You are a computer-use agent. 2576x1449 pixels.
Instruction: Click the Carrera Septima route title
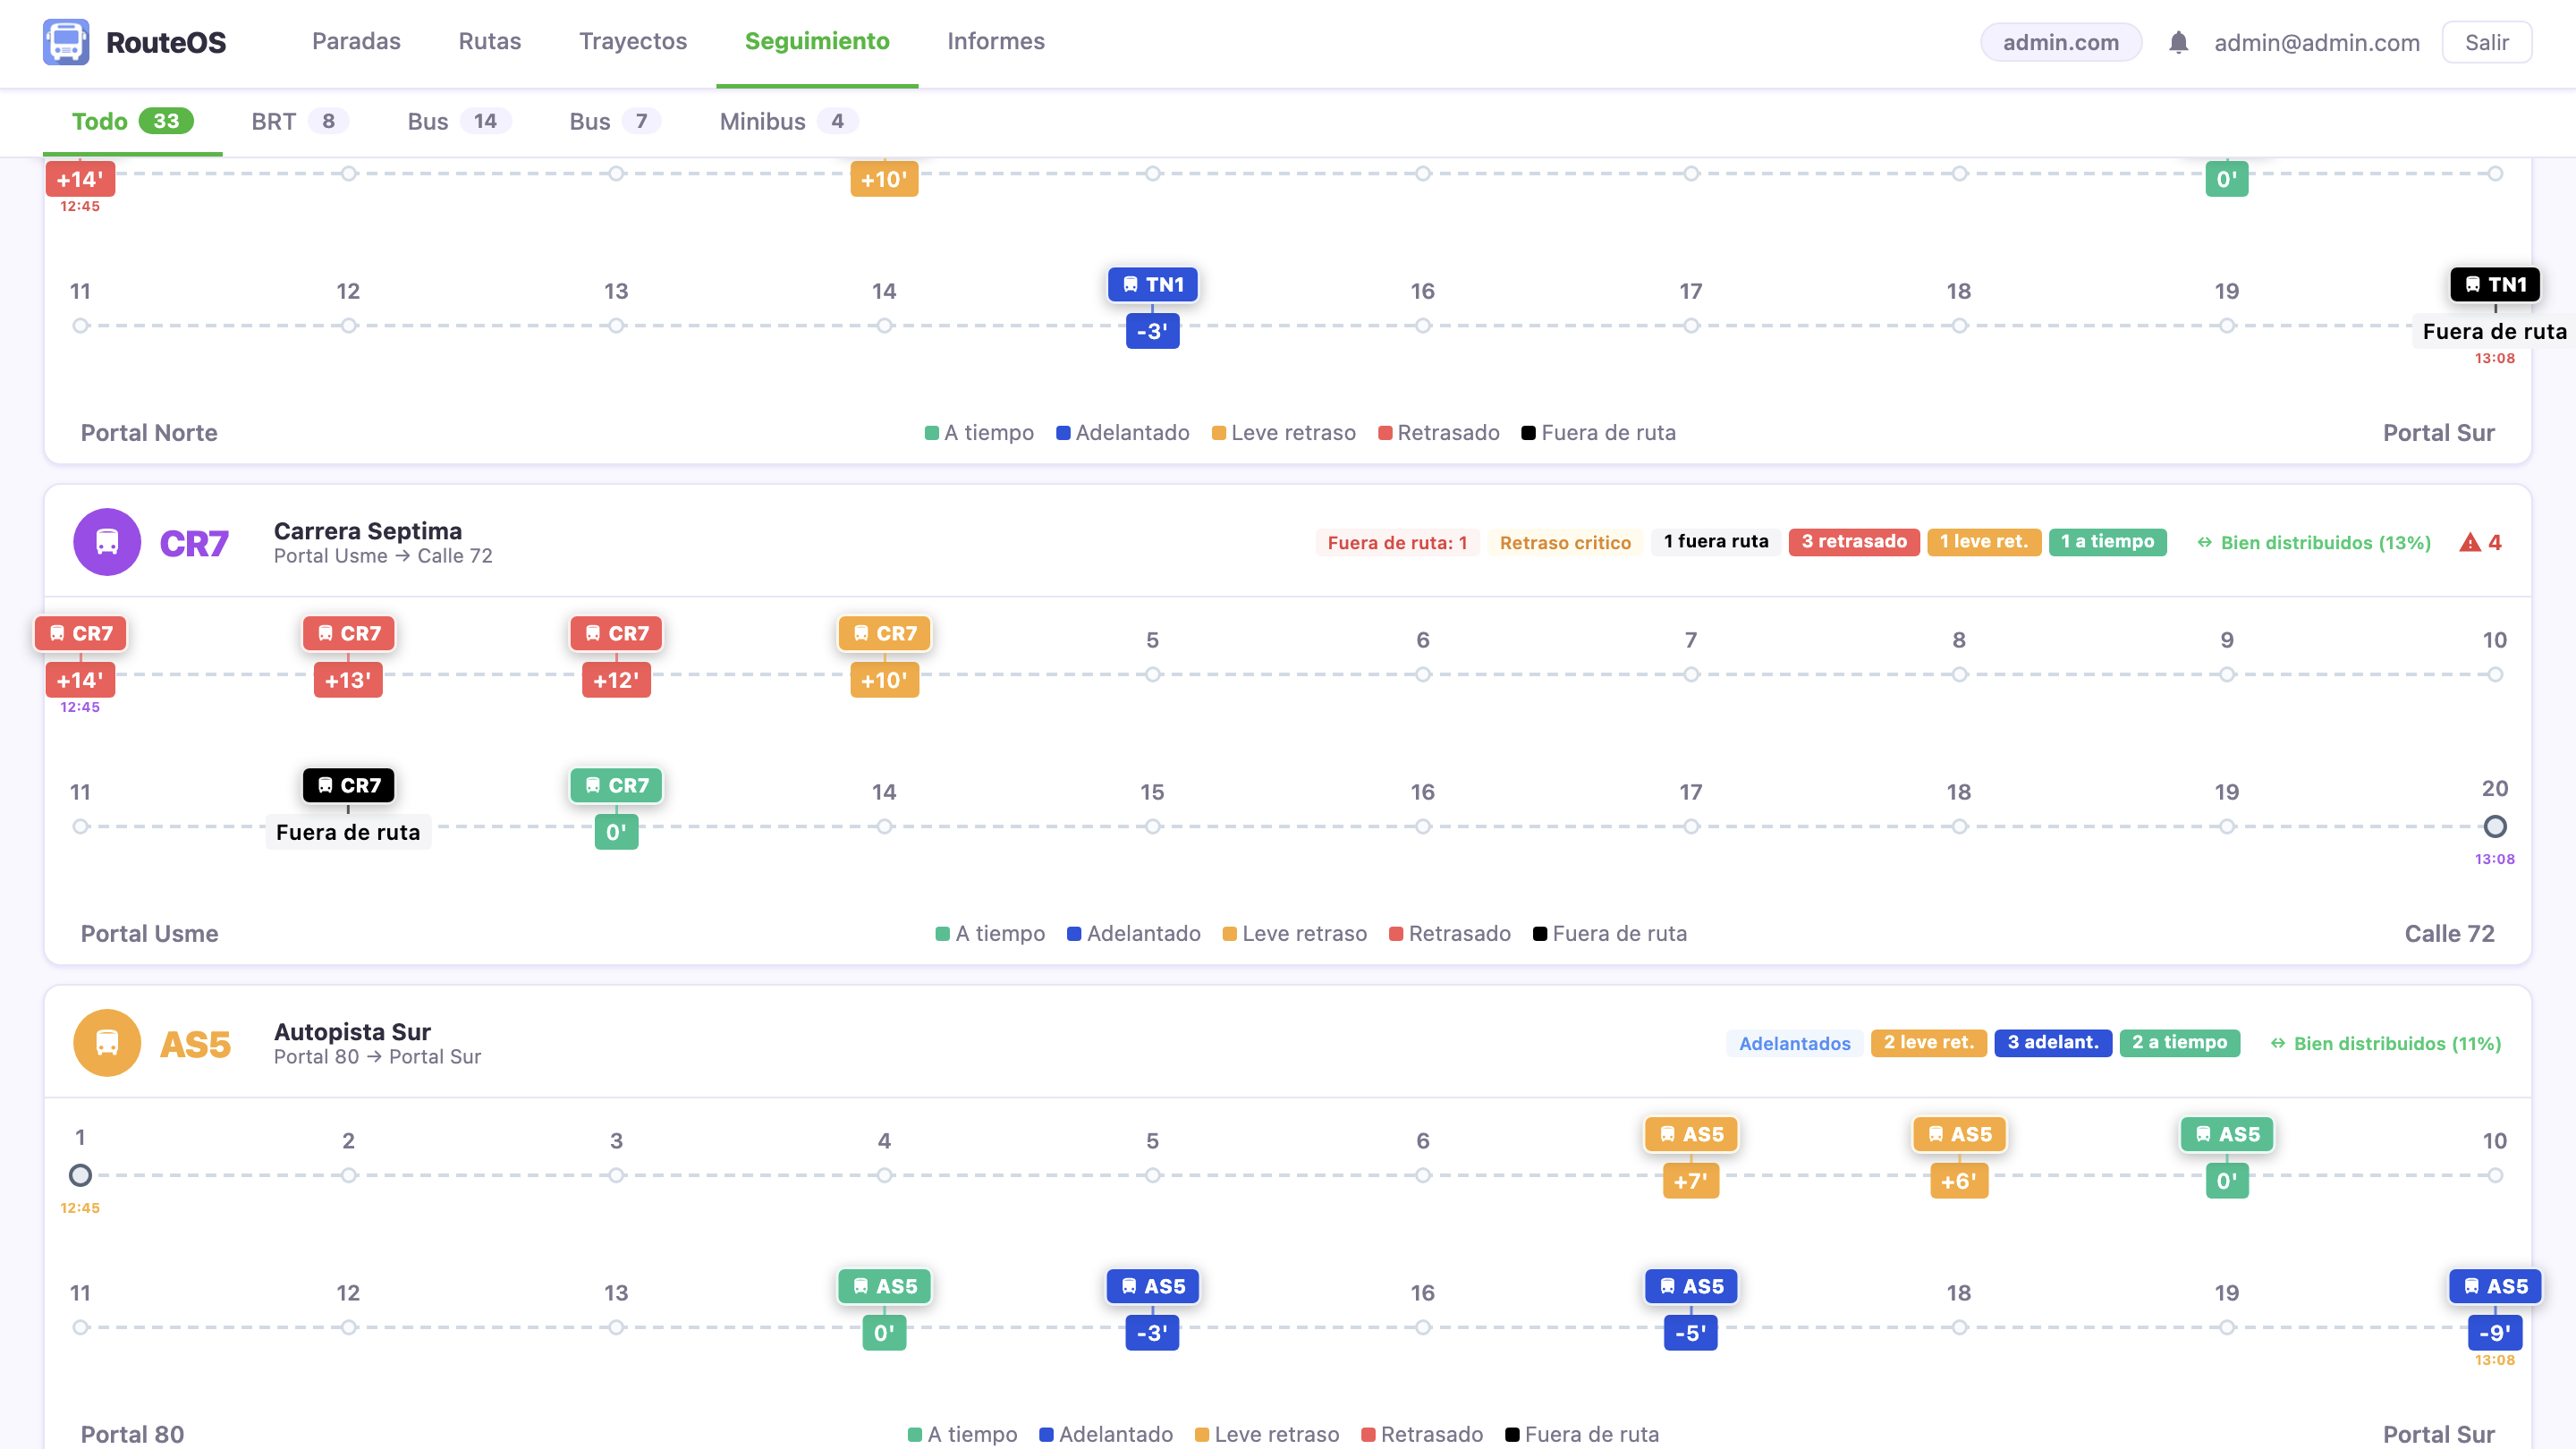368,530
